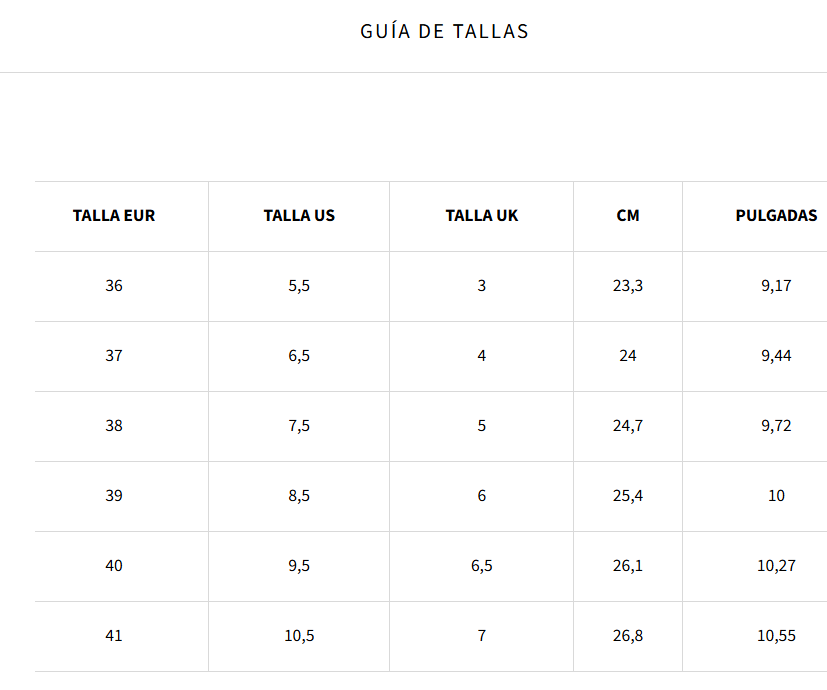Select EUR size 39 cell

point(114,496)
